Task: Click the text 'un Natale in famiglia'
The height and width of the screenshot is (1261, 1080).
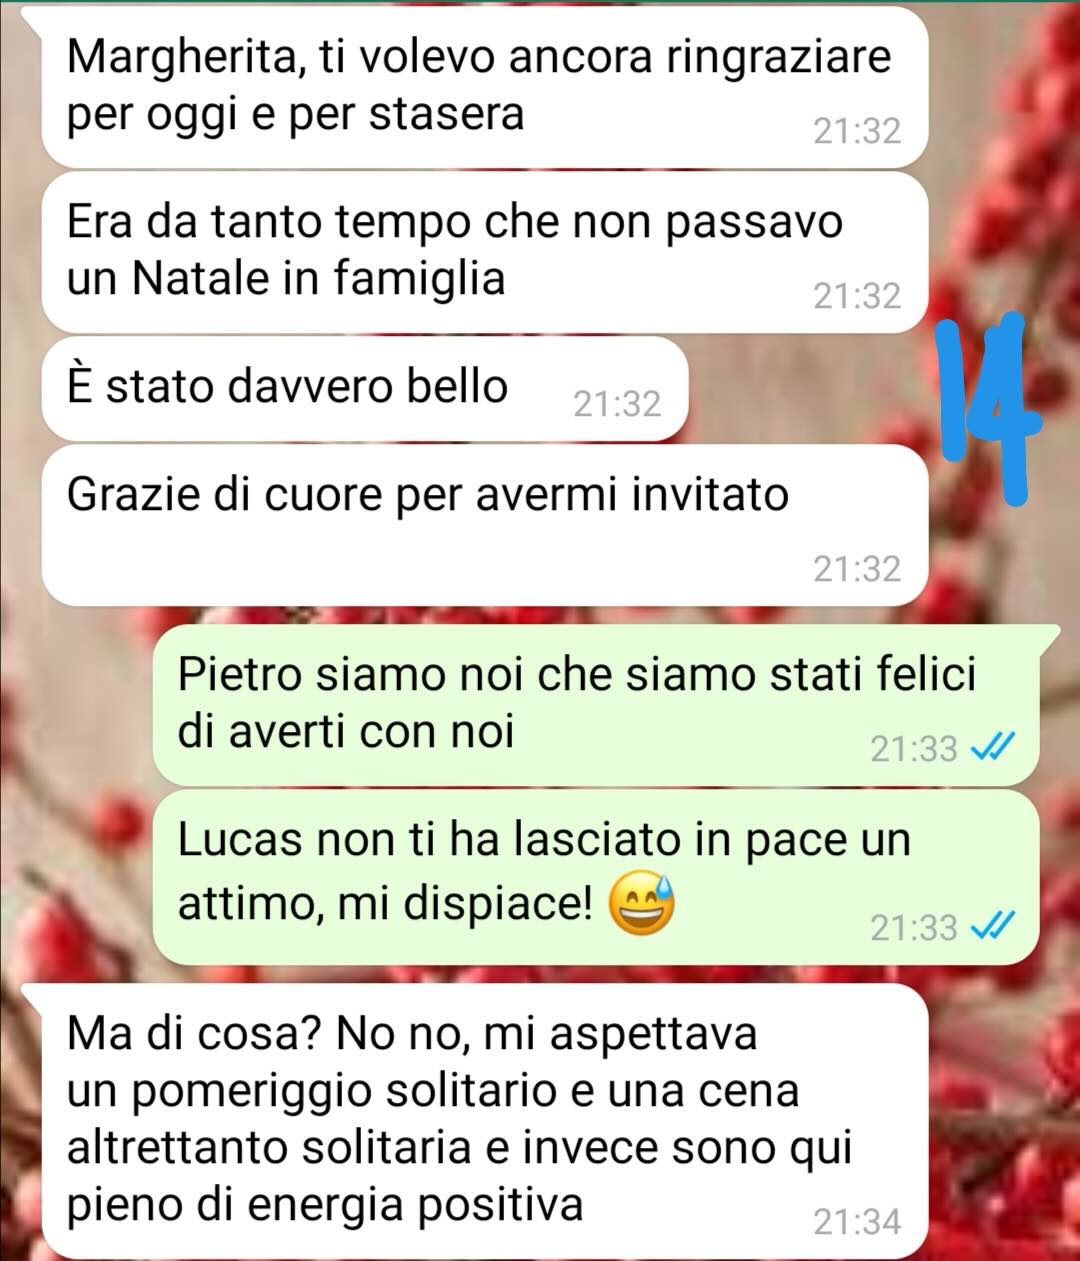Action: (286, 277)
